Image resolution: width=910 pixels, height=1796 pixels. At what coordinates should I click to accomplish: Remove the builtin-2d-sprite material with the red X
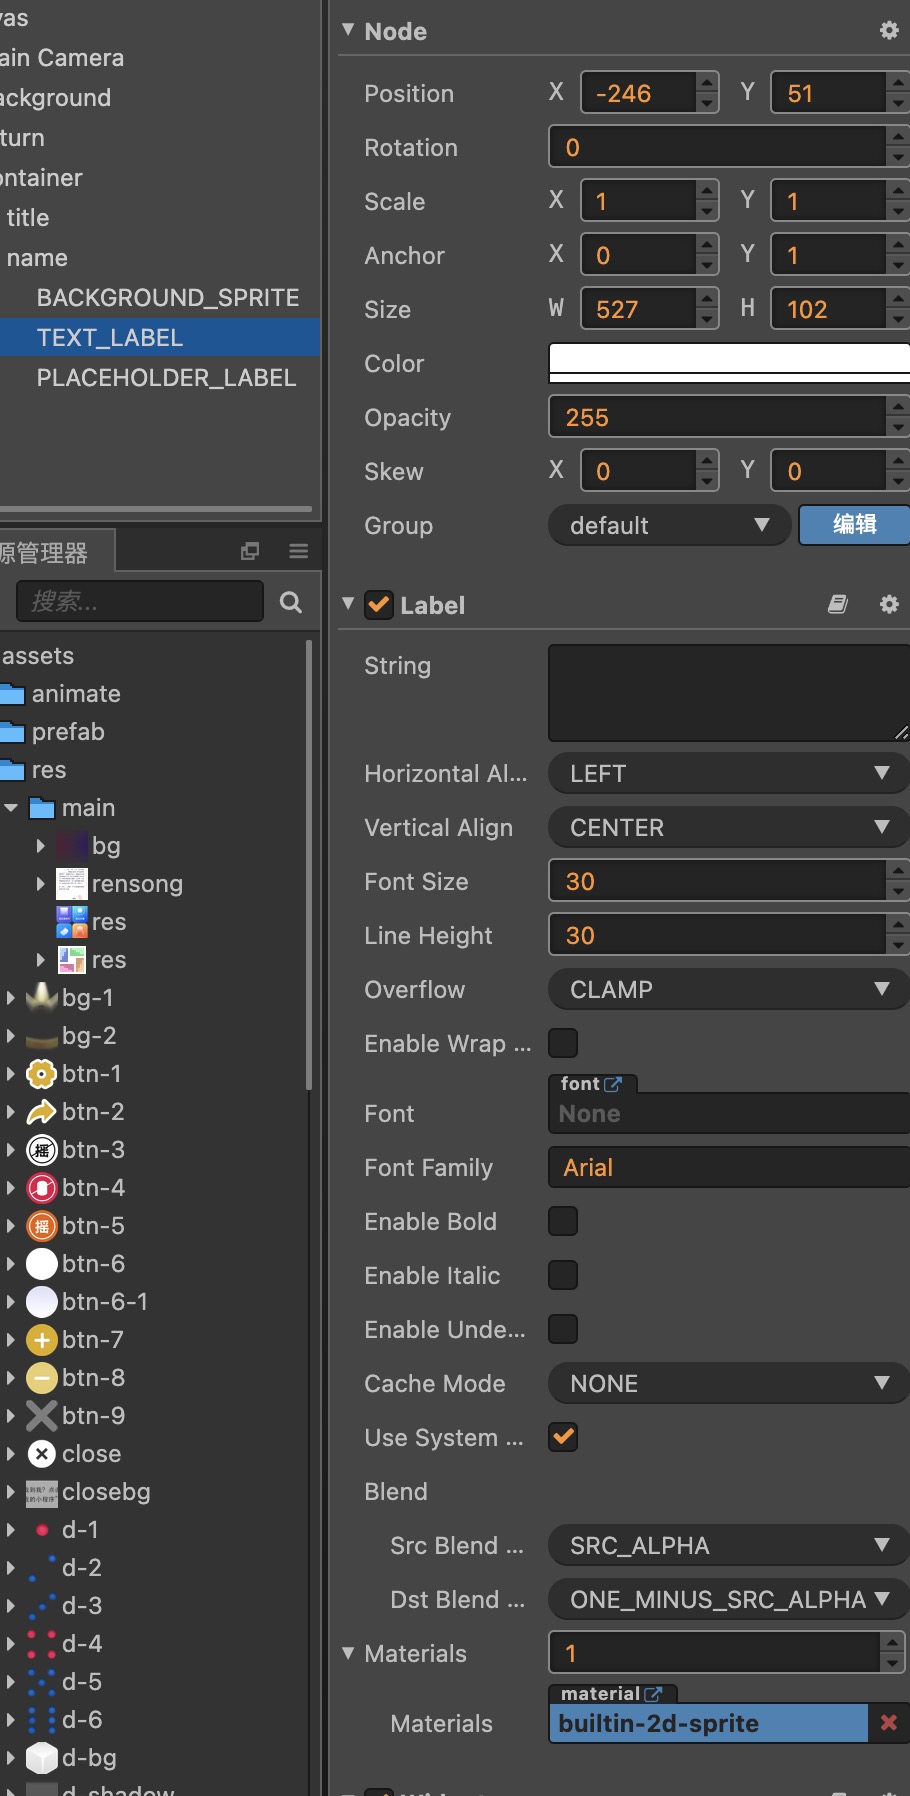[x=888, y=1723]
